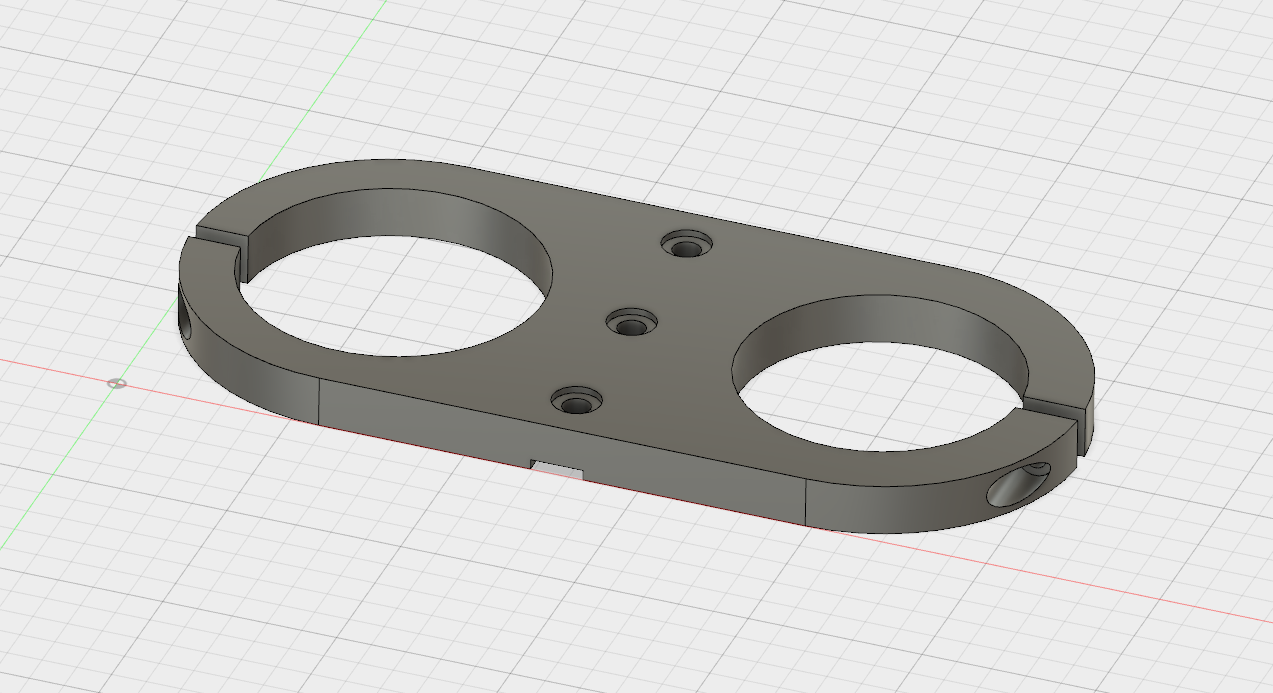Click the clamp slit on the right ring
This screenshot has height=693, width=1273.
pyautogui.click(x=1062, y=408)
